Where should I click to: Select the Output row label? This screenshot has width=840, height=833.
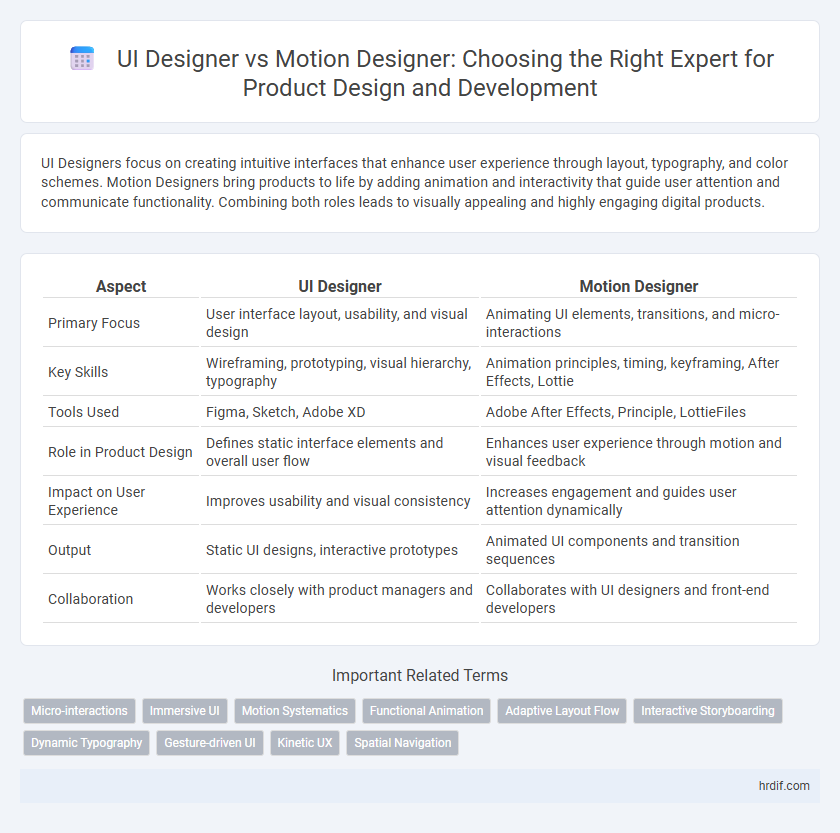pos(69,550)
